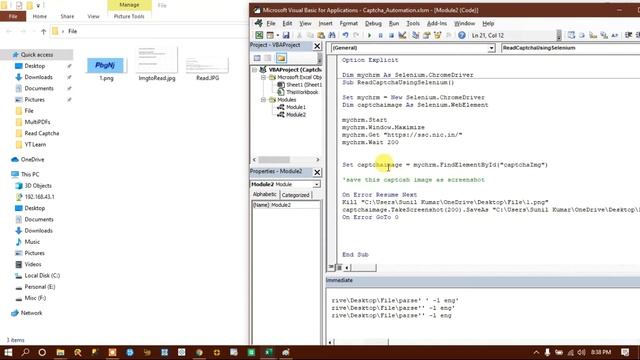
Task: Close the Project - VBAProject panel
Action: (x=317, y=46)
